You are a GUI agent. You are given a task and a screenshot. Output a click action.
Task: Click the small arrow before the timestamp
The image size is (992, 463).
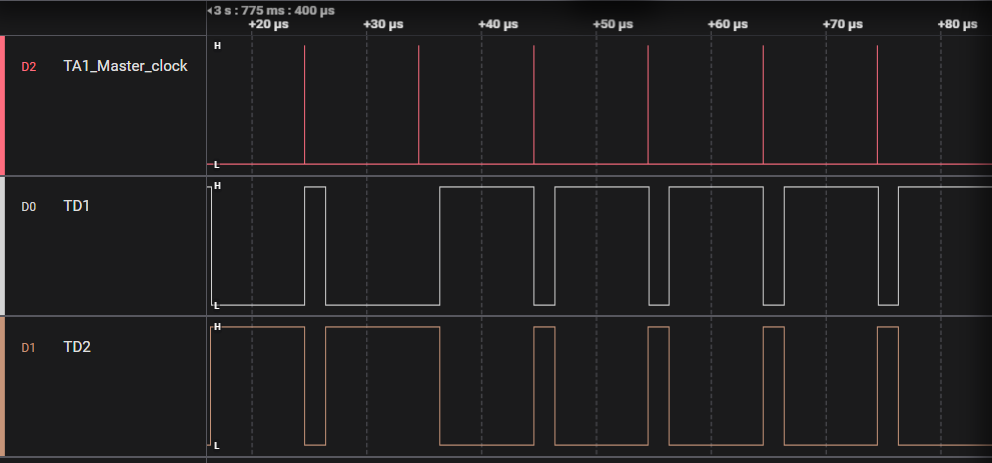[210, 11]
